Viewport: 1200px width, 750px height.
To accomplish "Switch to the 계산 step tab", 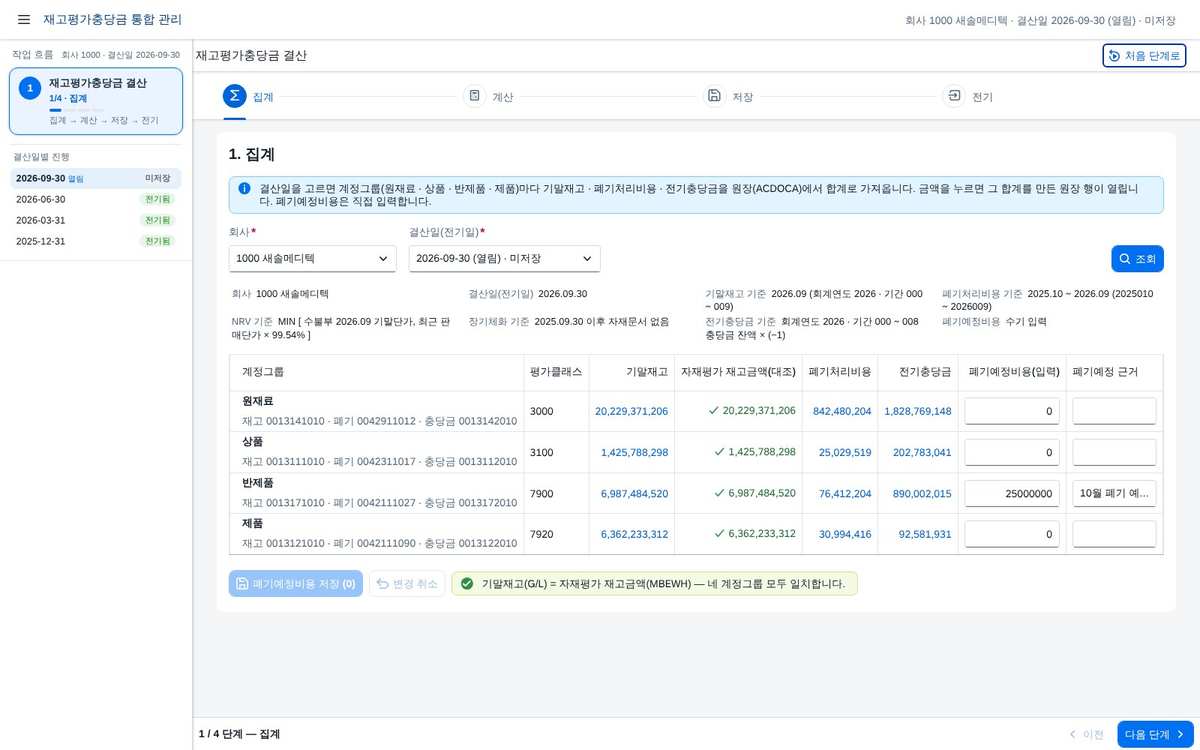I will pos(489,97).
